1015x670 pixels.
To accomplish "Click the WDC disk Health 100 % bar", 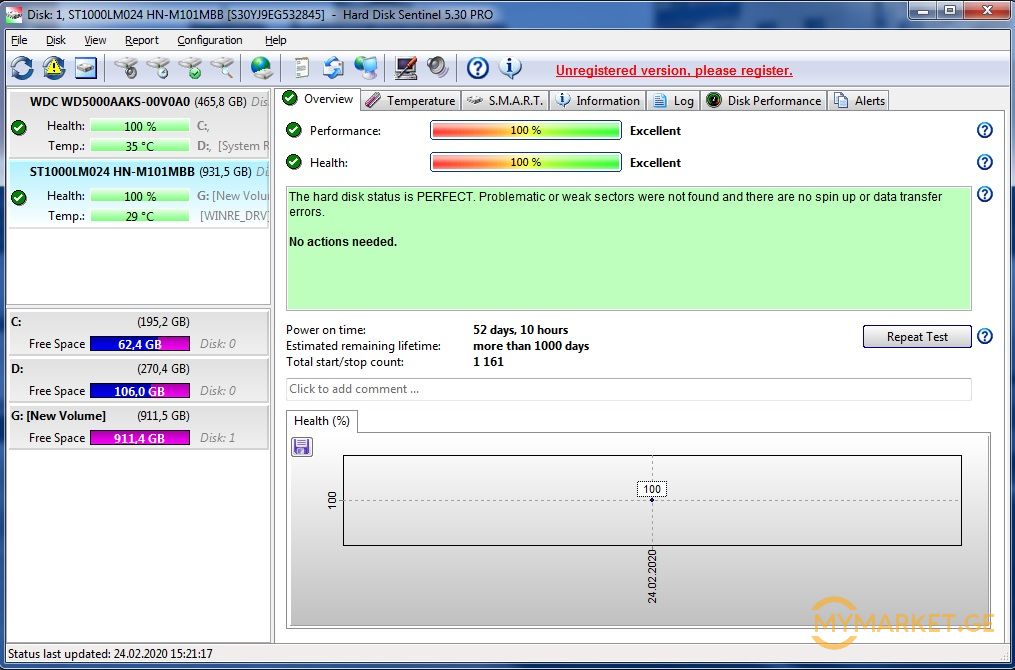I will tap(140, 126).
